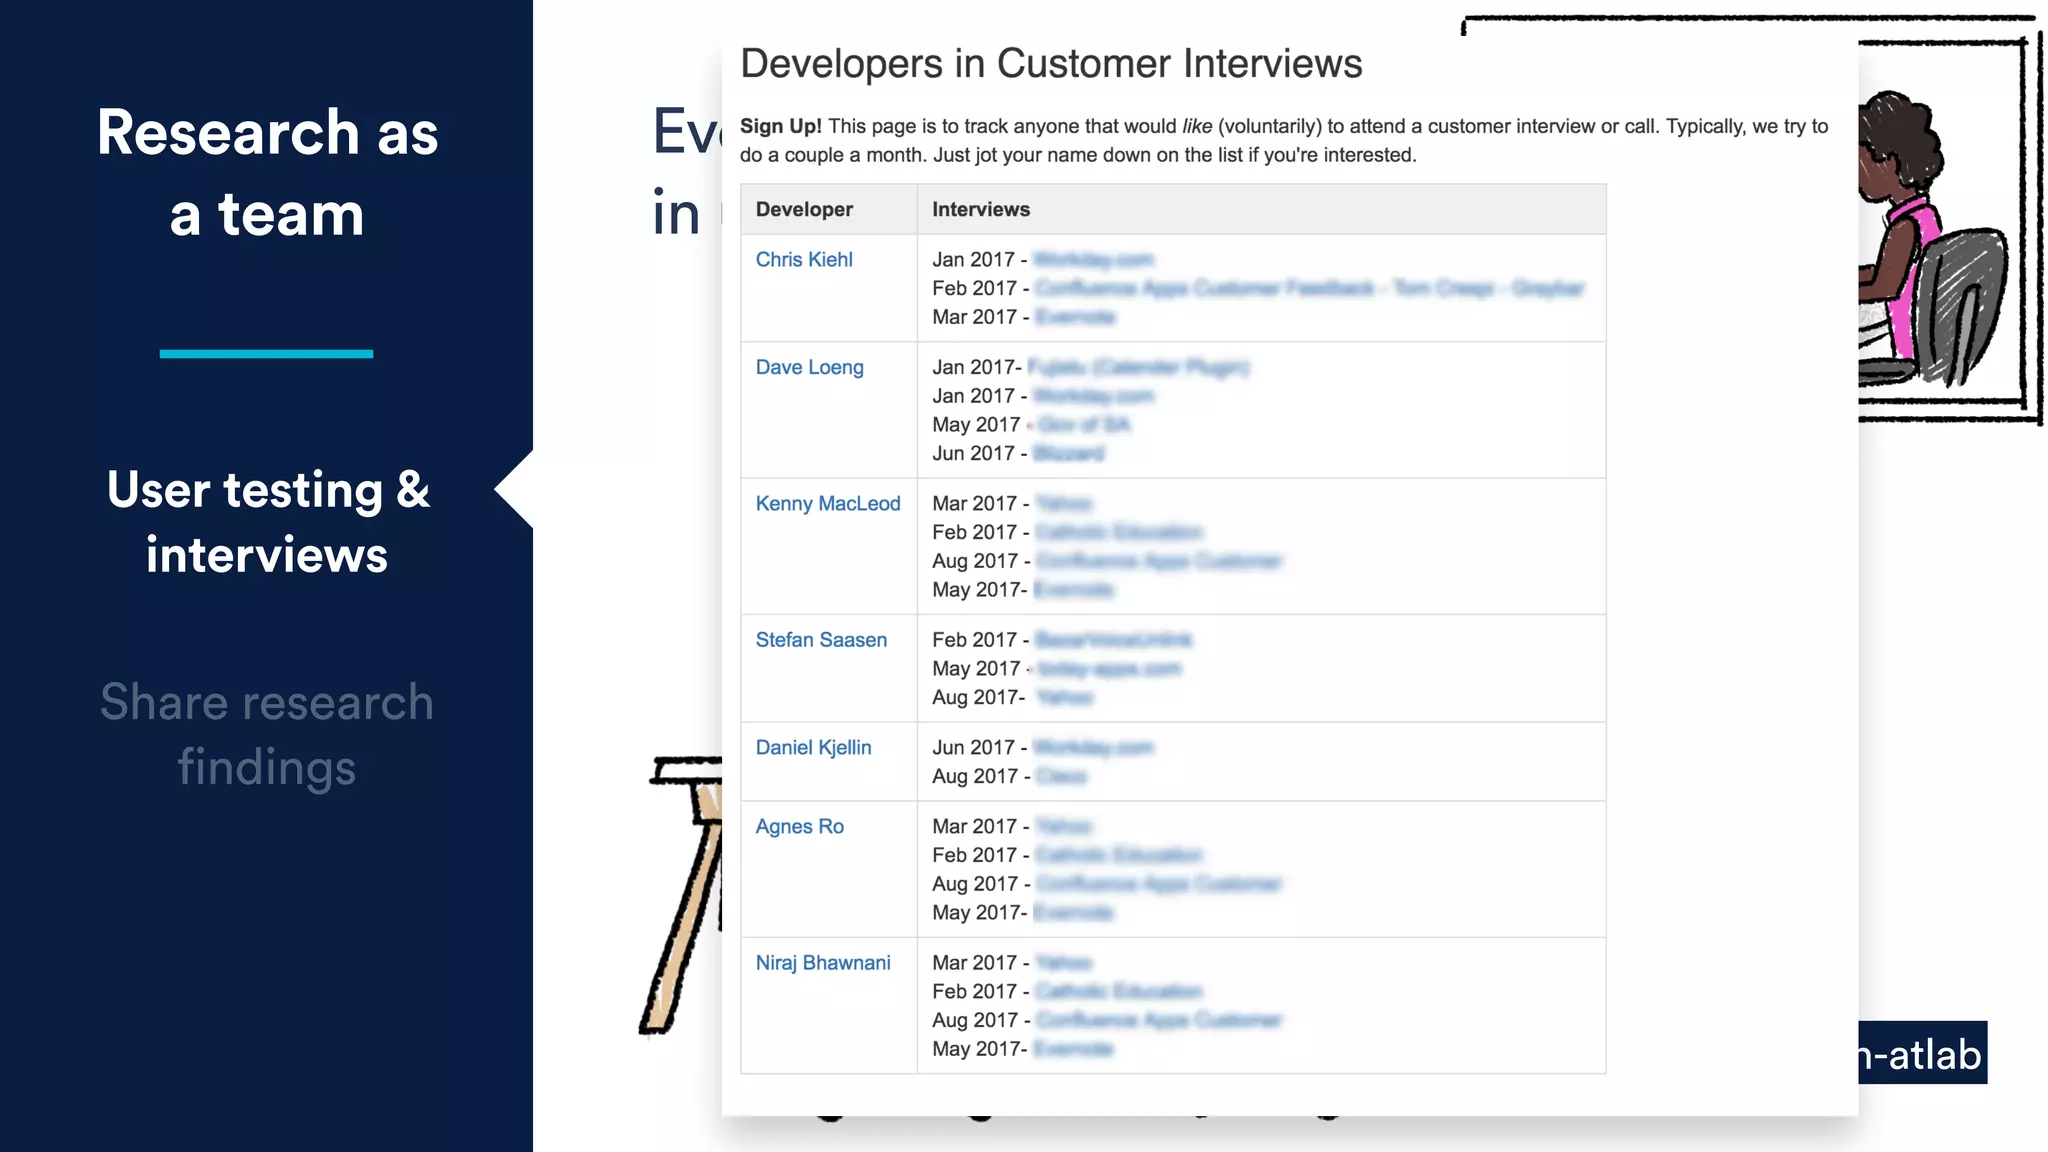Image resolution: width=2048 pixels, height=1152 pixels.
Task: Click Dave Loeng's May 2017 interview entry
Action: coord(1031,425)
